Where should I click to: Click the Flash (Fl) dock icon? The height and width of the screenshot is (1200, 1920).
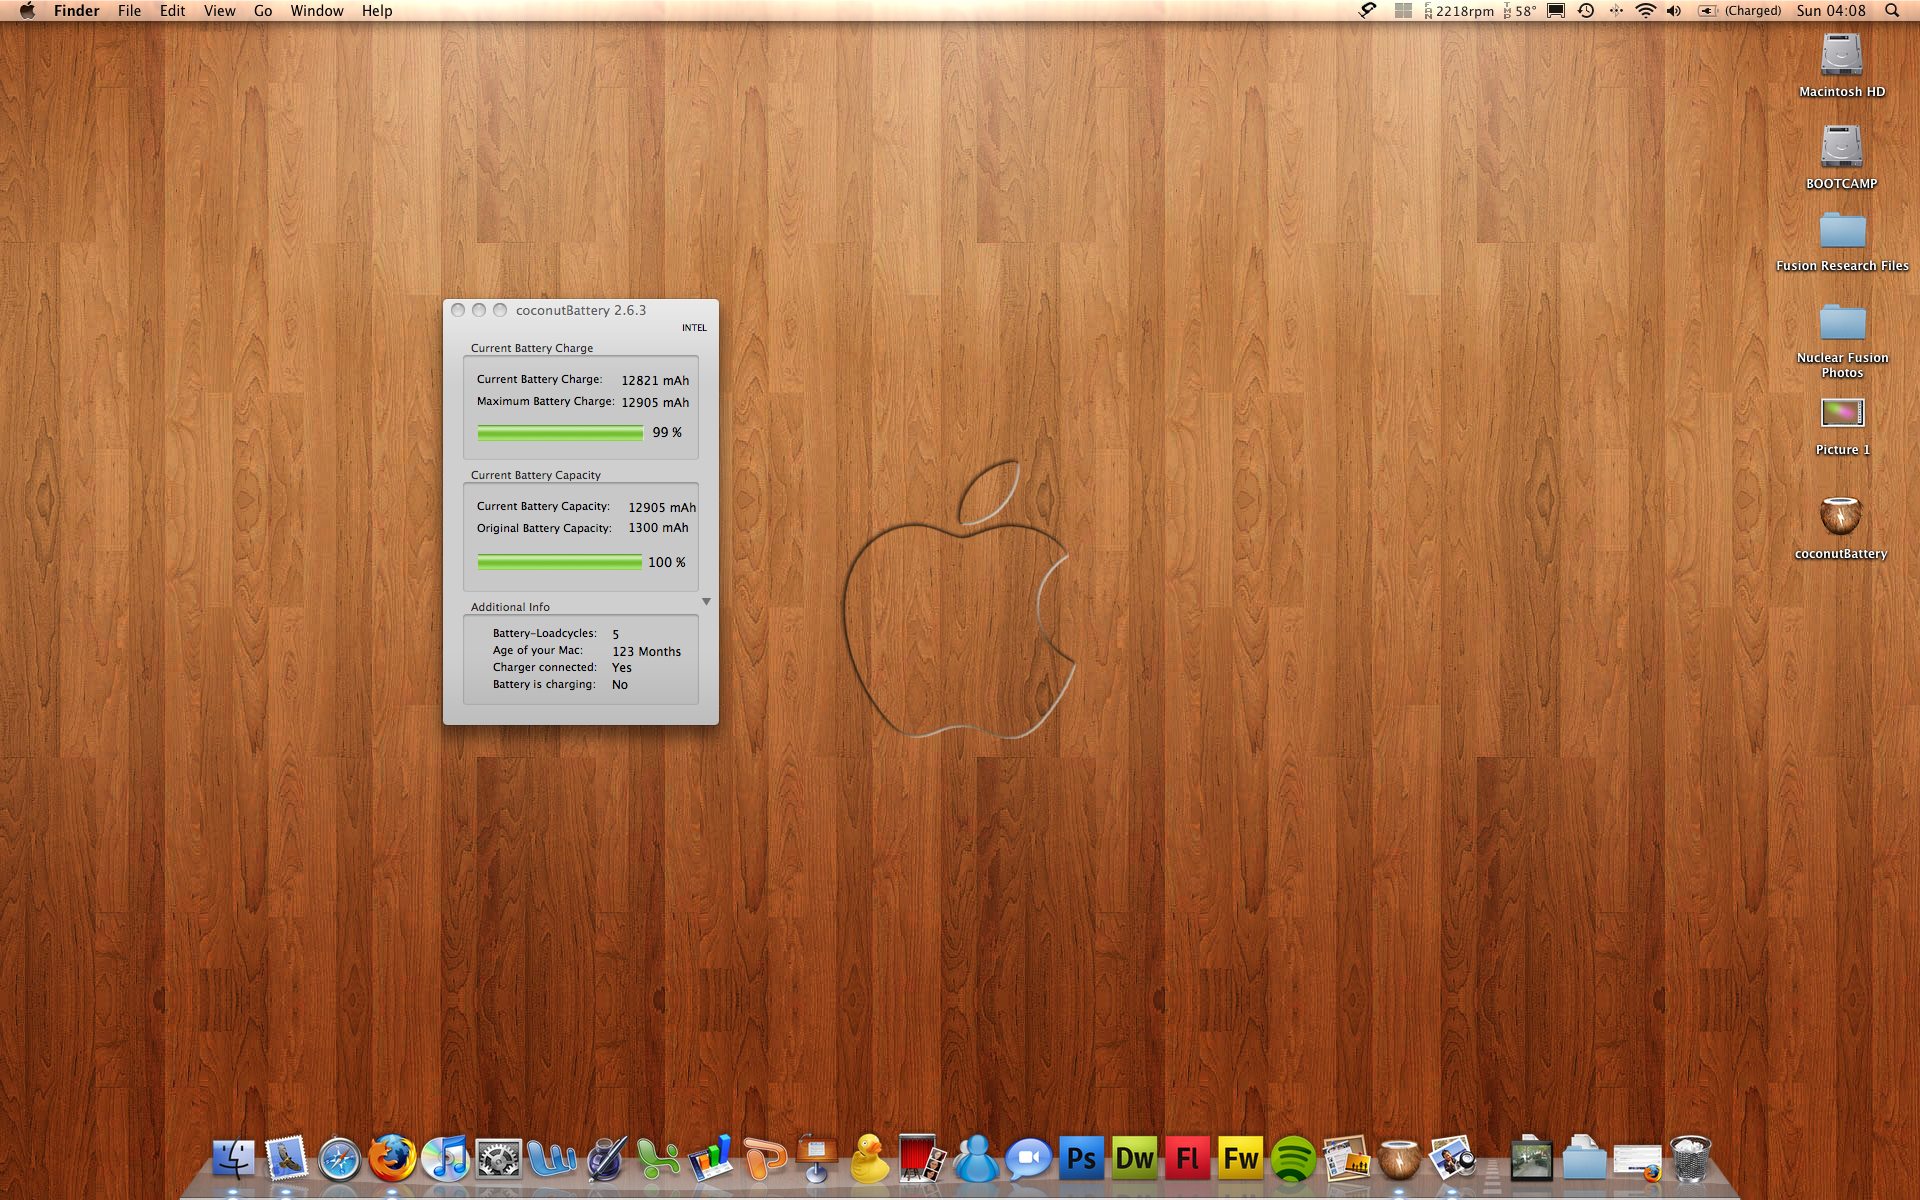[x=1187, y=1159]
